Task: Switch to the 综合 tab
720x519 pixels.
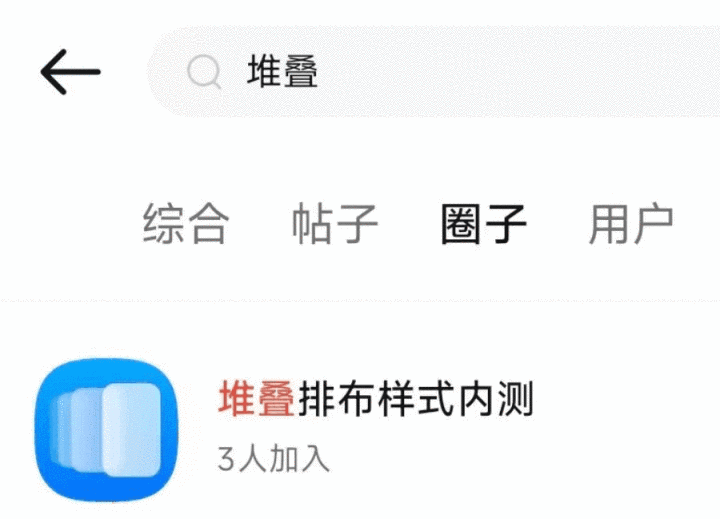Action: 186,223
